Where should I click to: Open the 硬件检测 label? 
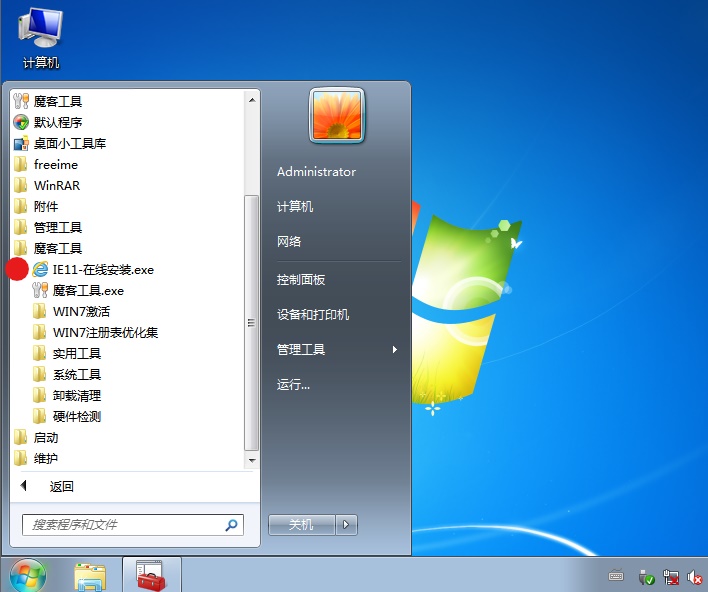tap(77, 416)
